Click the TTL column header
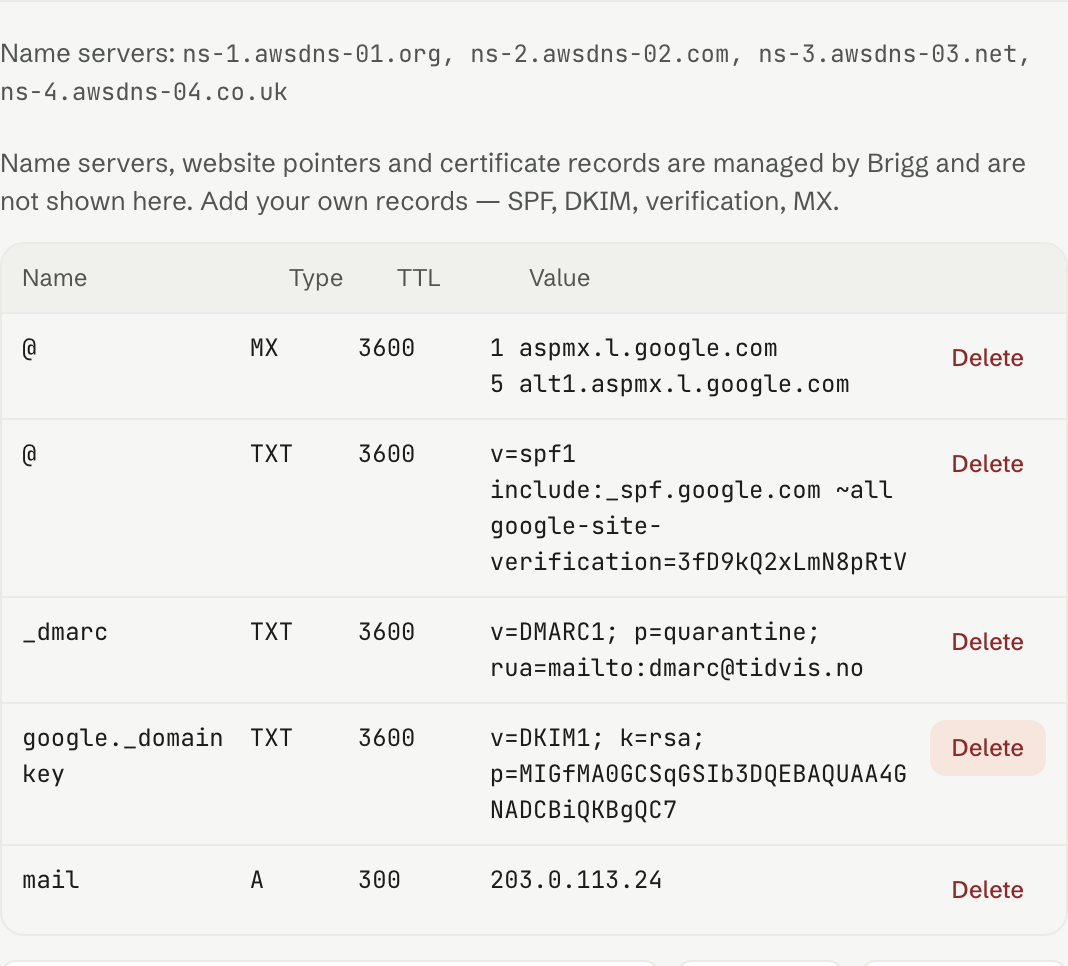1068x966 pixels. pos(418,278)
